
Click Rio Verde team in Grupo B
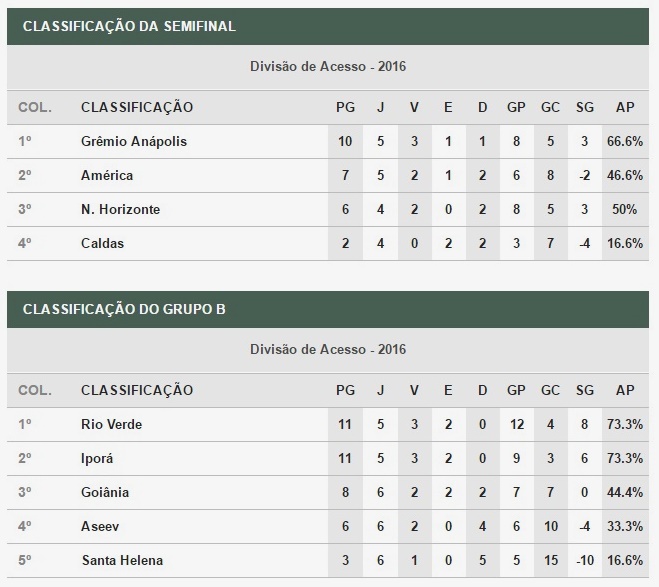pos(111,424)
